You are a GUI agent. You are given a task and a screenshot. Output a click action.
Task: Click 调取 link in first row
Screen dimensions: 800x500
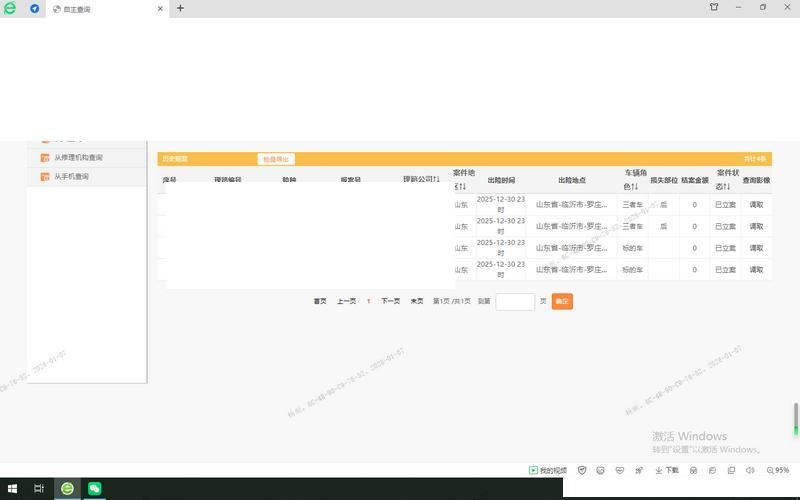click(756, 204)
